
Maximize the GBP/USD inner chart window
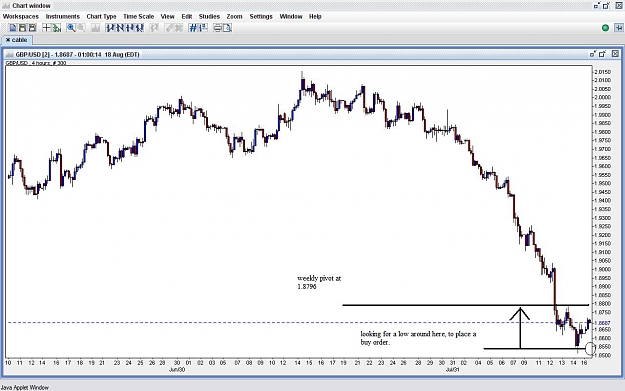[x=602, y=54]
